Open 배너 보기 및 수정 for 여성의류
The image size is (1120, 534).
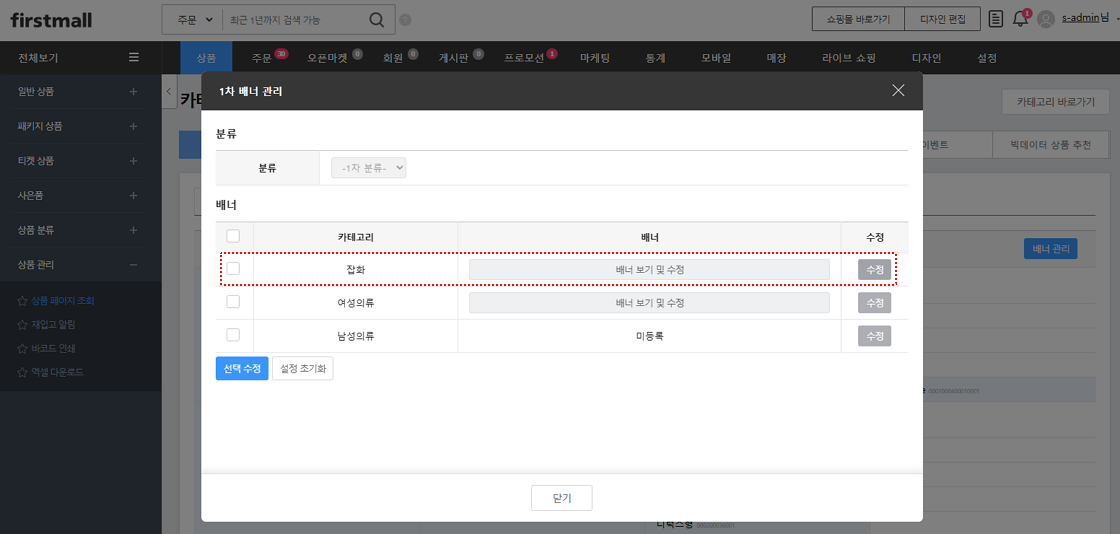649,303
